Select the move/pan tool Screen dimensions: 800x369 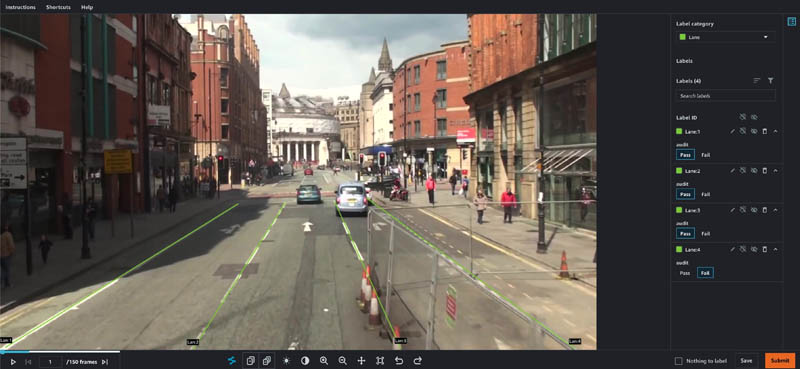pyautogui.click(x=361, y=361)
